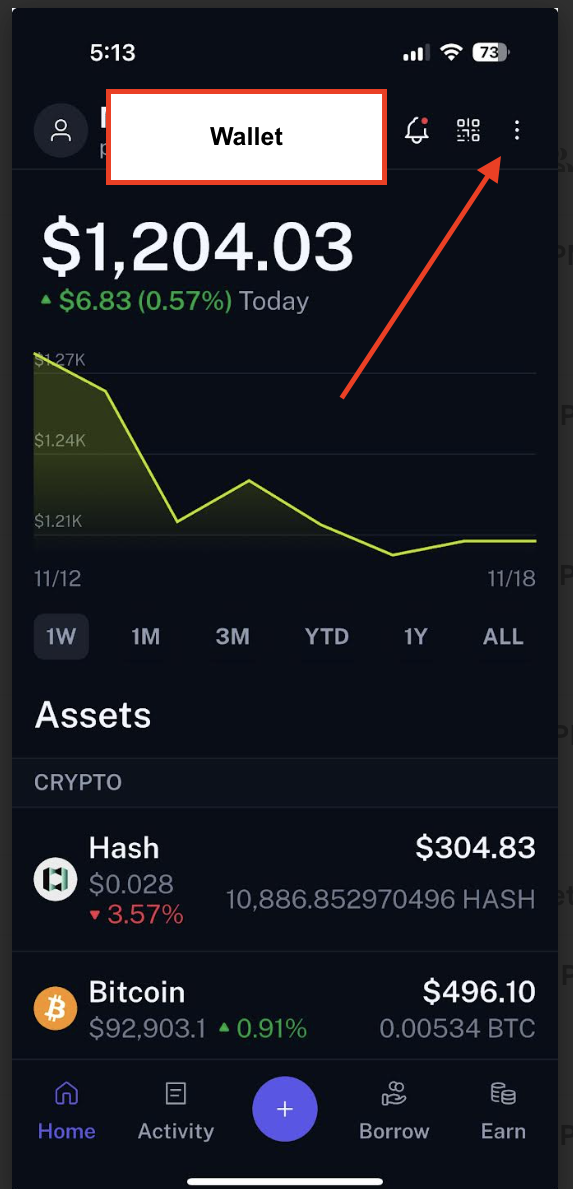Select the 1W time range
The width and height of the screenshot is (573, 1189).
[61, 636]
